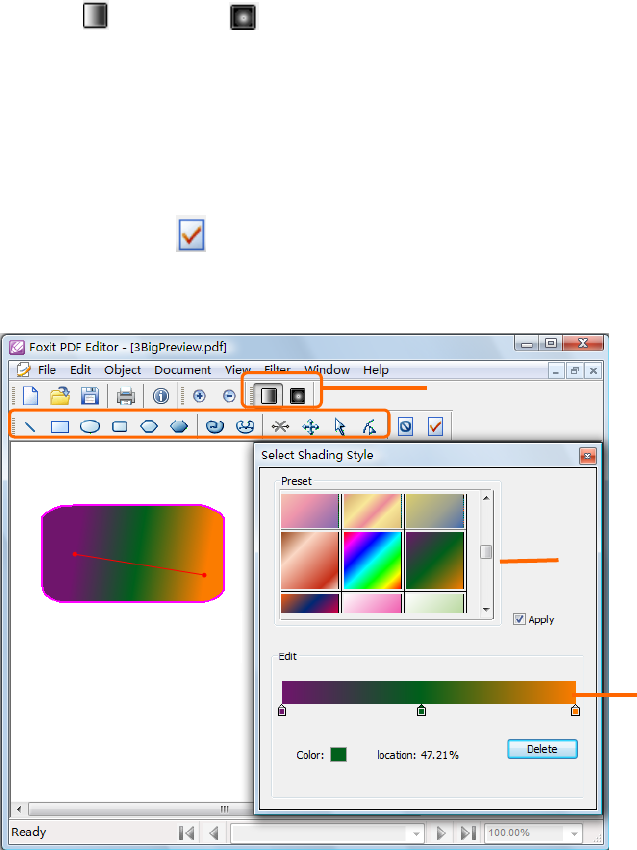
Task: Open the Edit menu
Action: (x=80, y=370)
